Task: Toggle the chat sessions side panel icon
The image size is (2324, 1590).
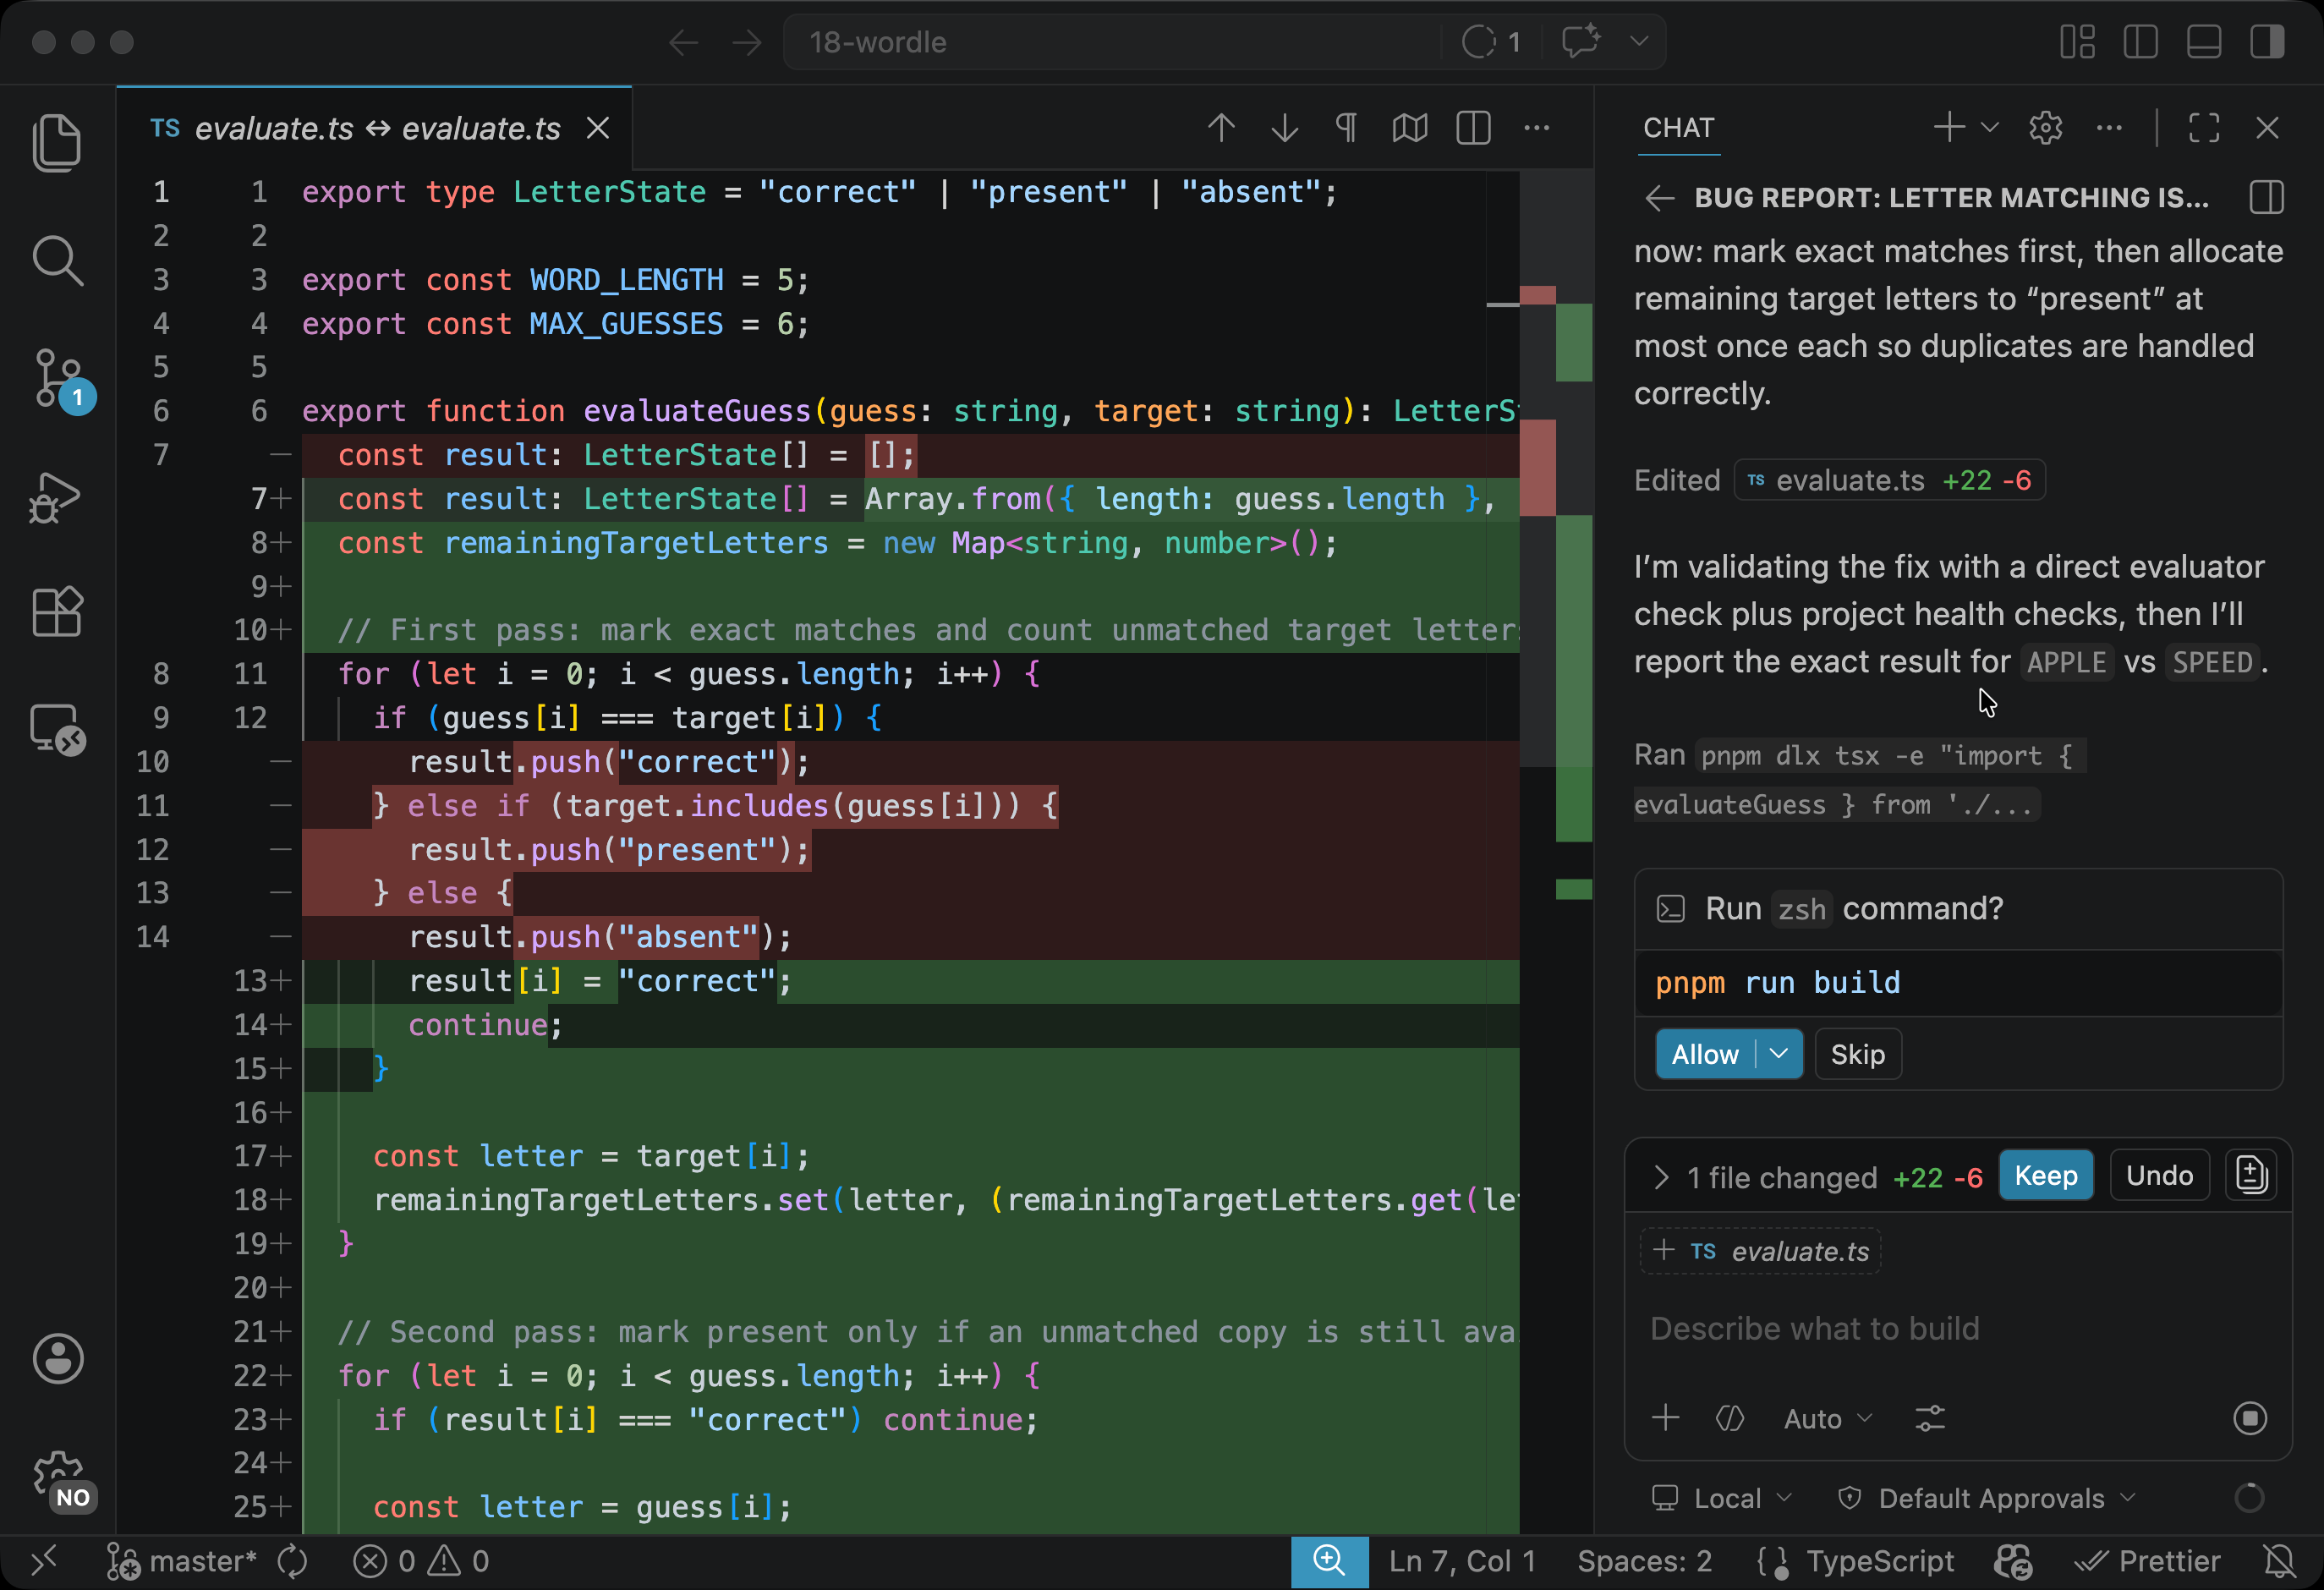Action: pyautogui.click(x=2267, y=197)
